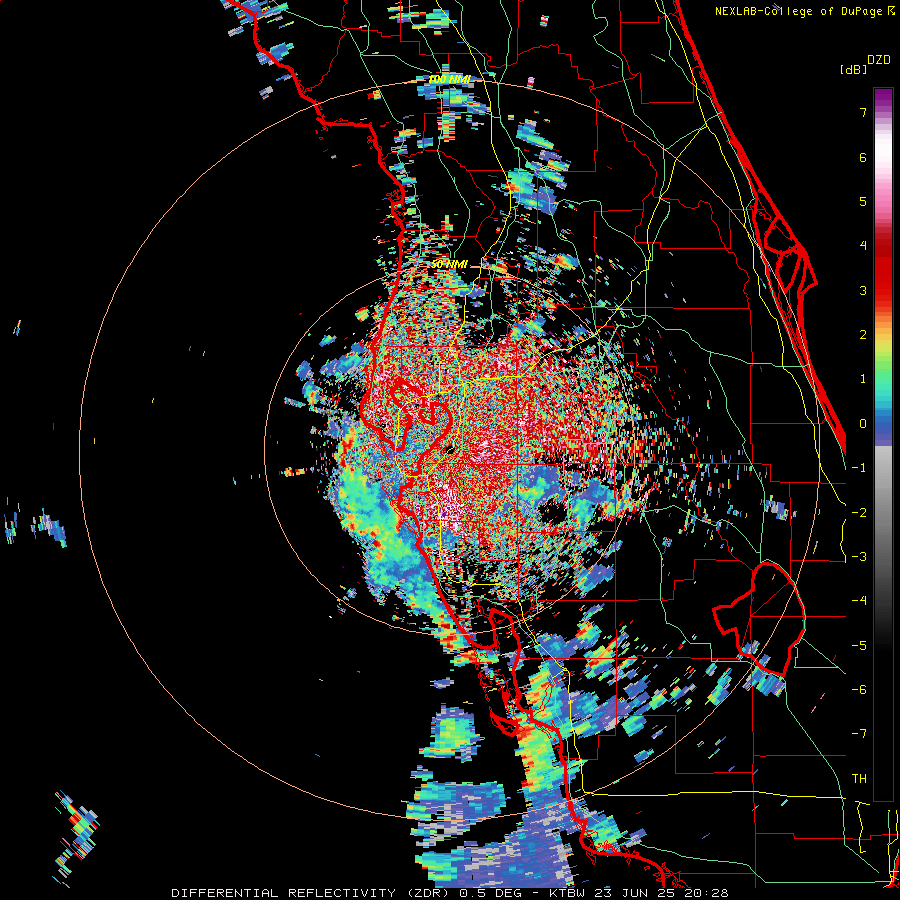Select the -7 value on color scale

[x=859, y=734]
